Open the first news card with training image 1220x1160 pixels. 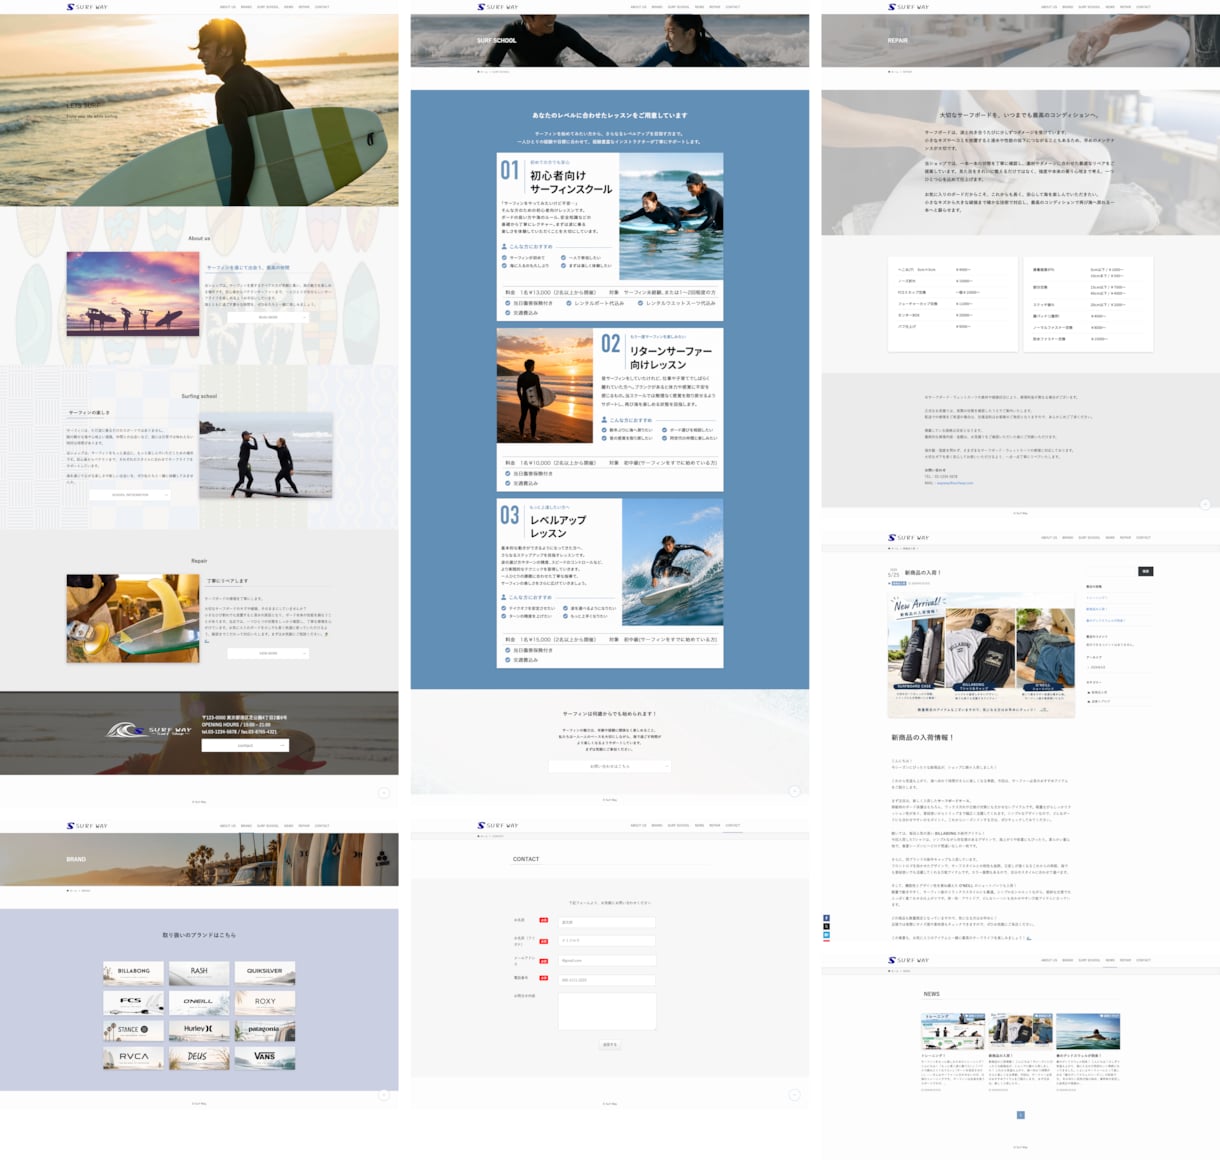click(x=953, y=1050)
